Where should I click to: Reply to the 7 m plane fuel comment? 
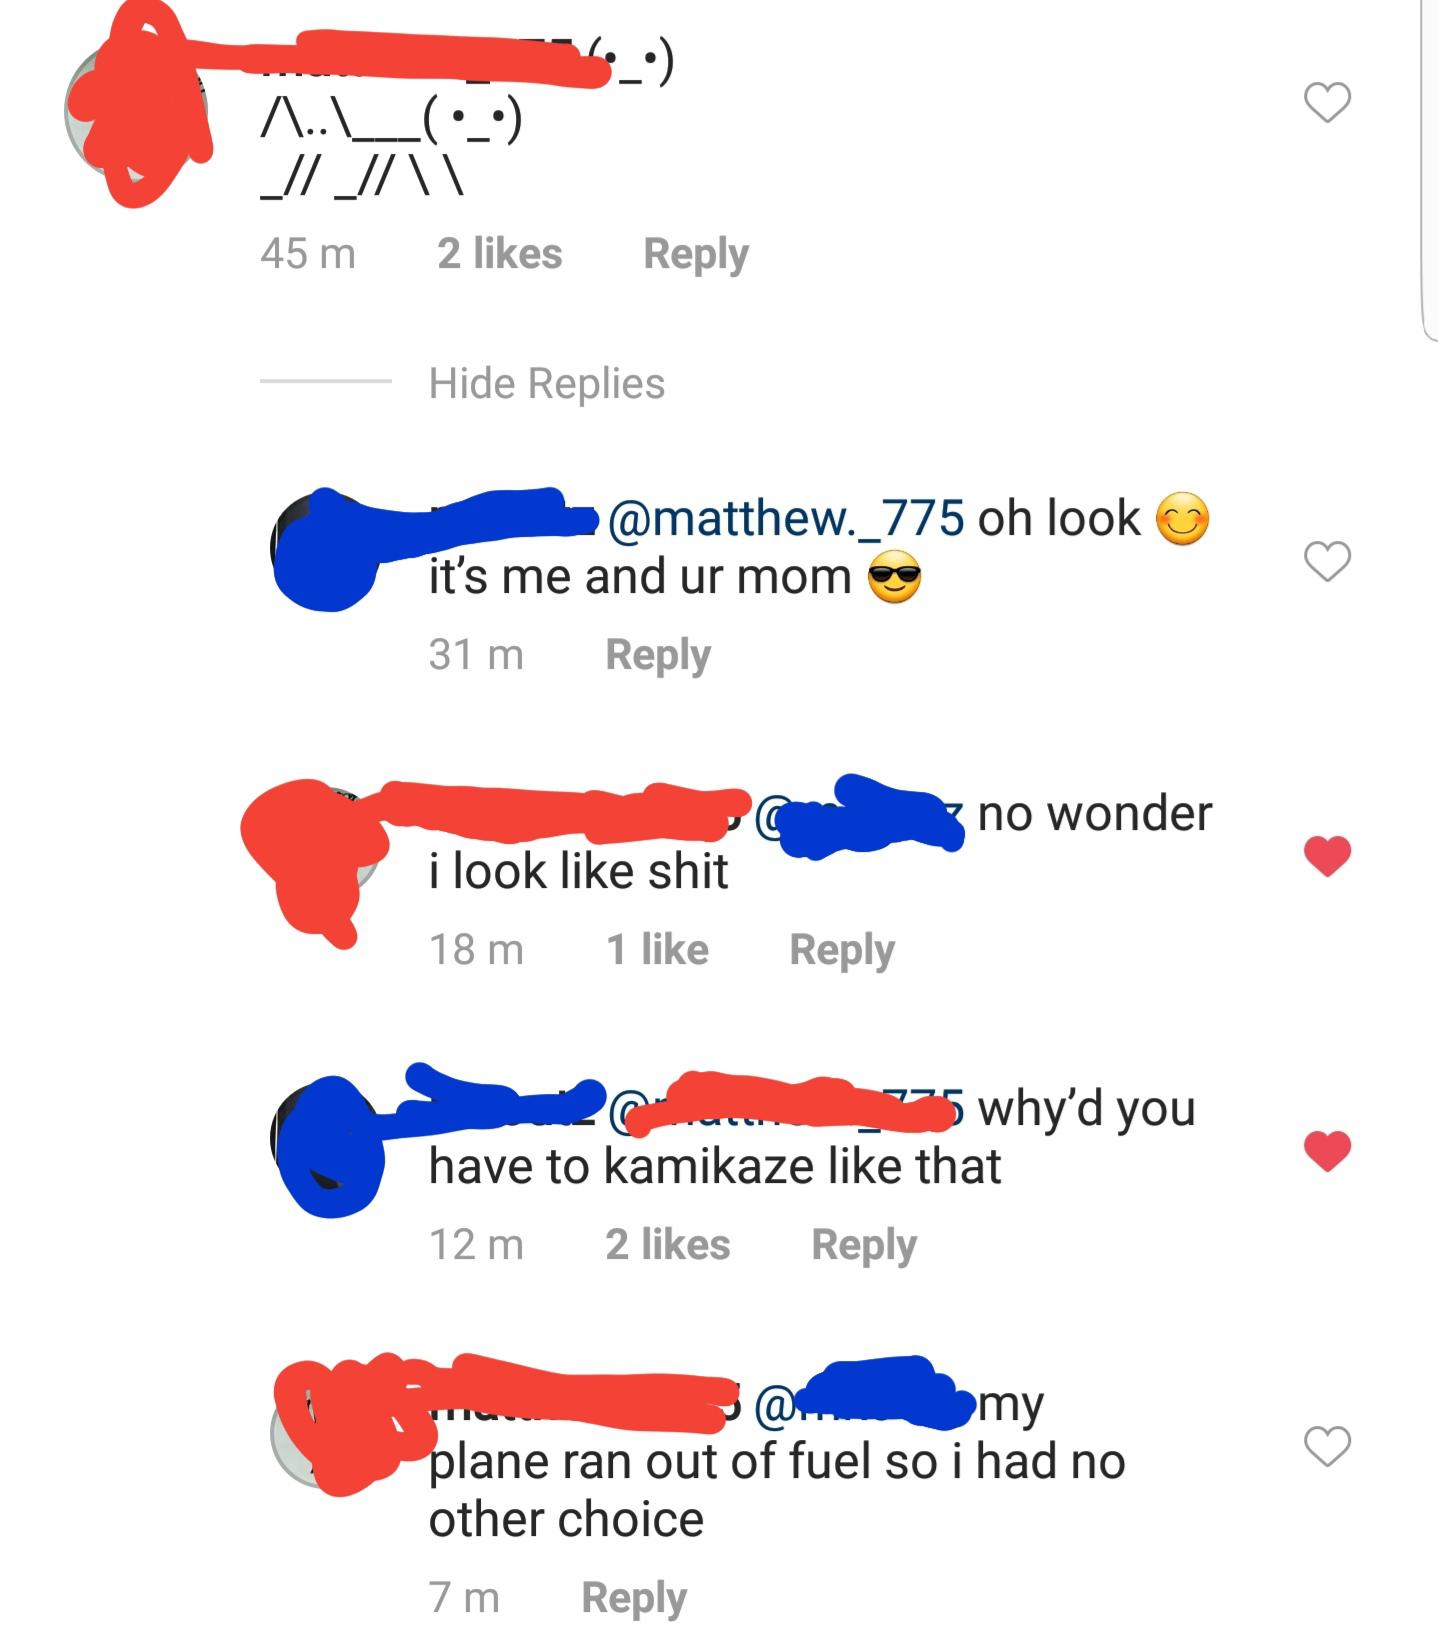[634, 1598]
